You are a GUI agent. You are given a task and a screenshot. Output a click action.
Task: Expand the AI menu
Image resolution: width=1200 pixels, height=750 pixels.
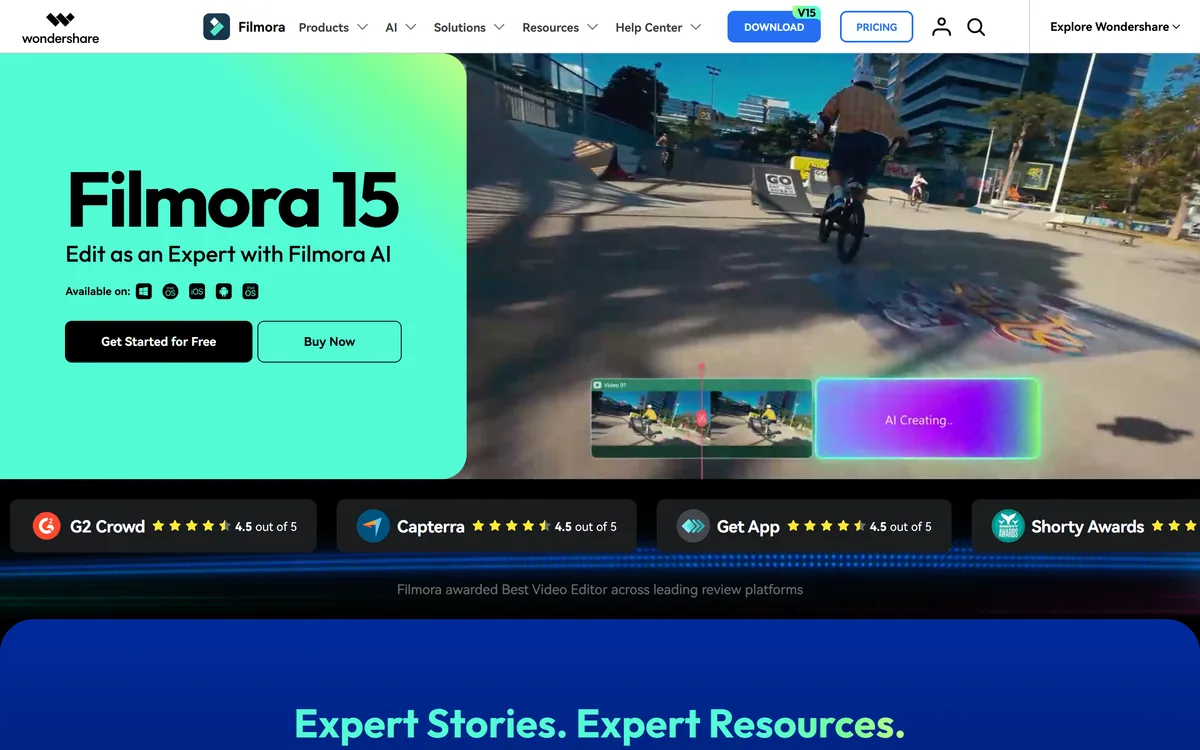click(400, 27)
